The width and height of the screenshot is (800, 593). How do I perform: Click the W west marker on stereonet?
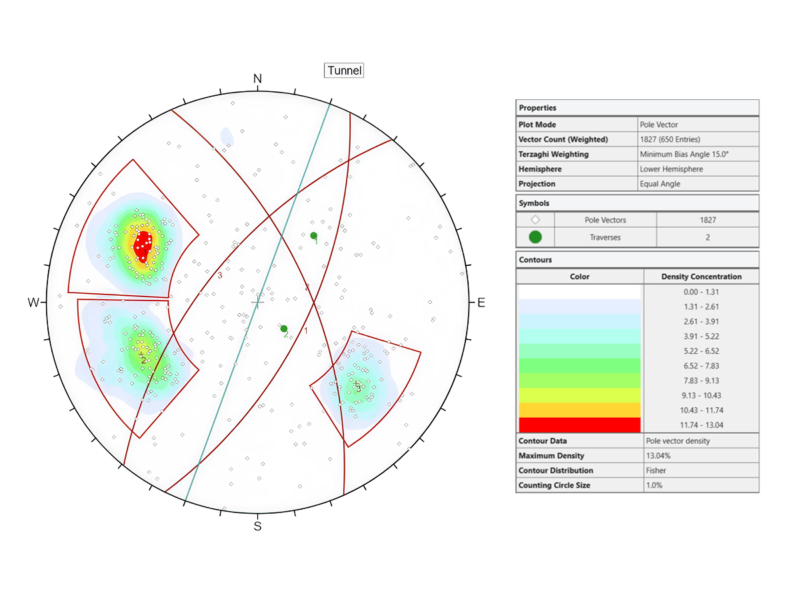coord(33,302)
